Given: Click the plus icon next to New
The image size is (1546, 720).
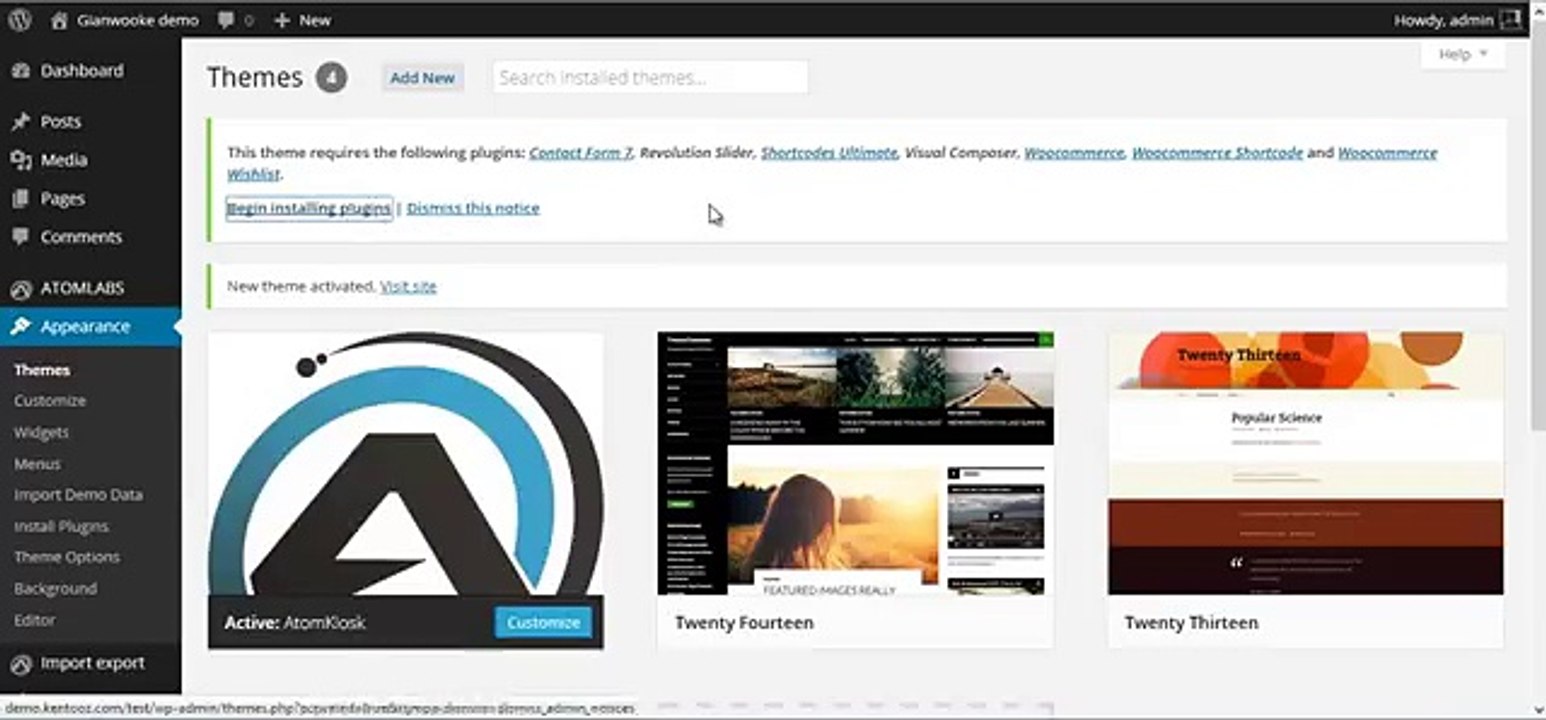Looking at the screenshot, I should point(281,20).
